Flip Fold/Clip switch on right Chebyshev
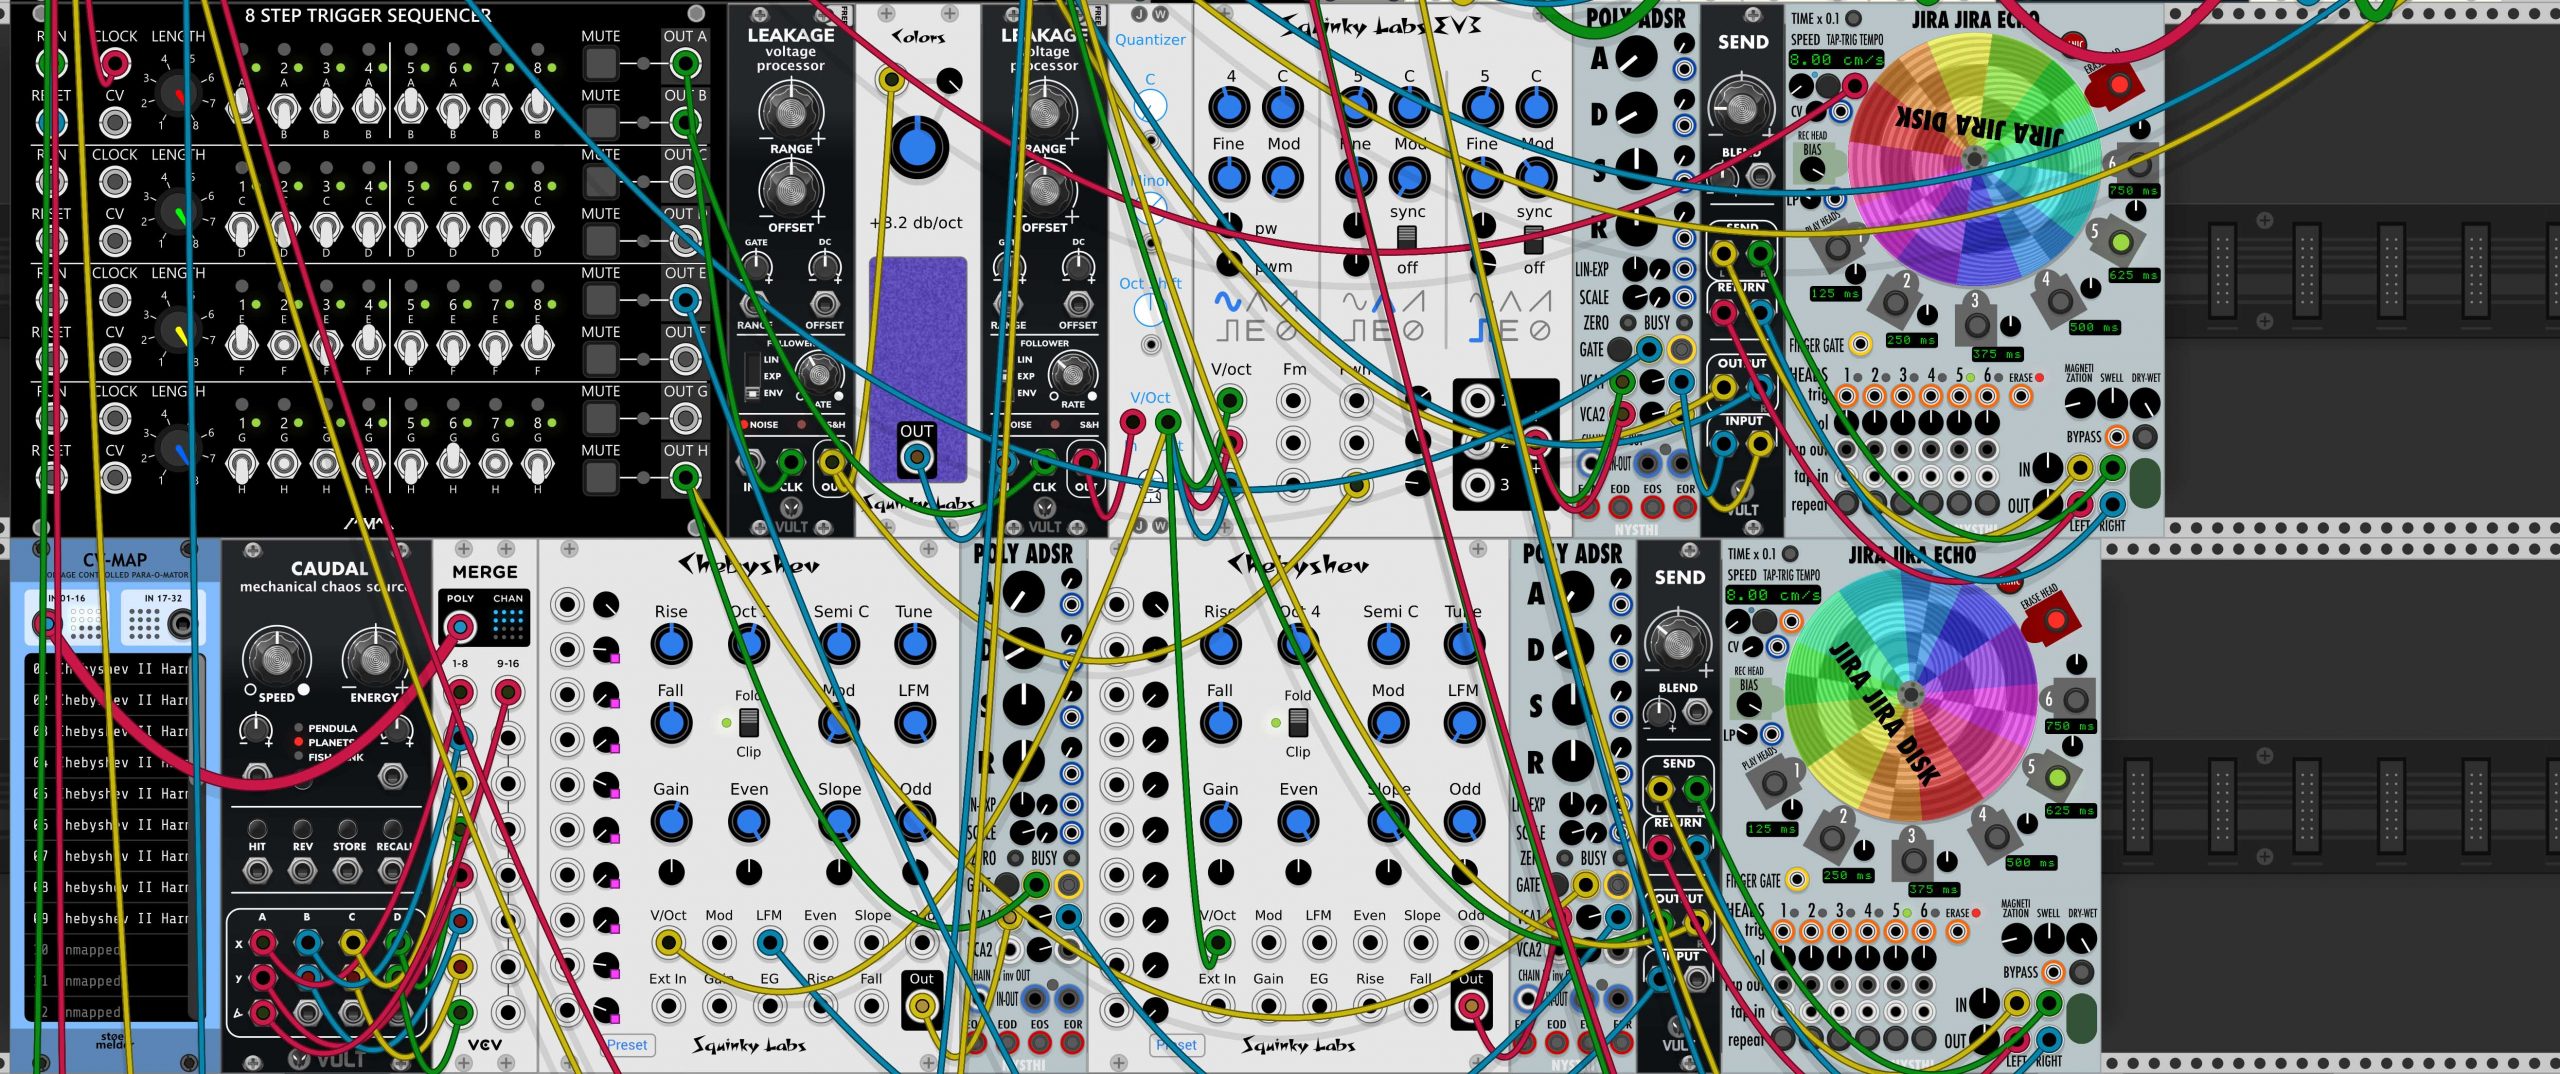The width and height of the screenshot is (2560, 1074). click(x=1297, y=722)
